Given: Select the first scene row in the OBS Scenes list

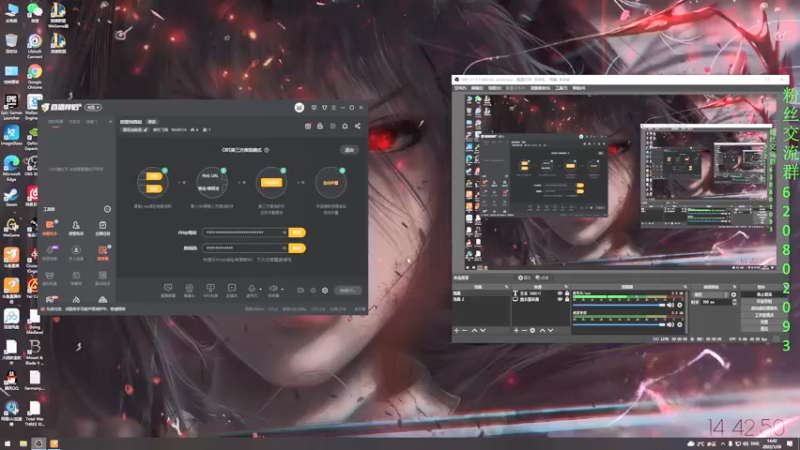Looking at the screenshot, I should click(481, 293).
